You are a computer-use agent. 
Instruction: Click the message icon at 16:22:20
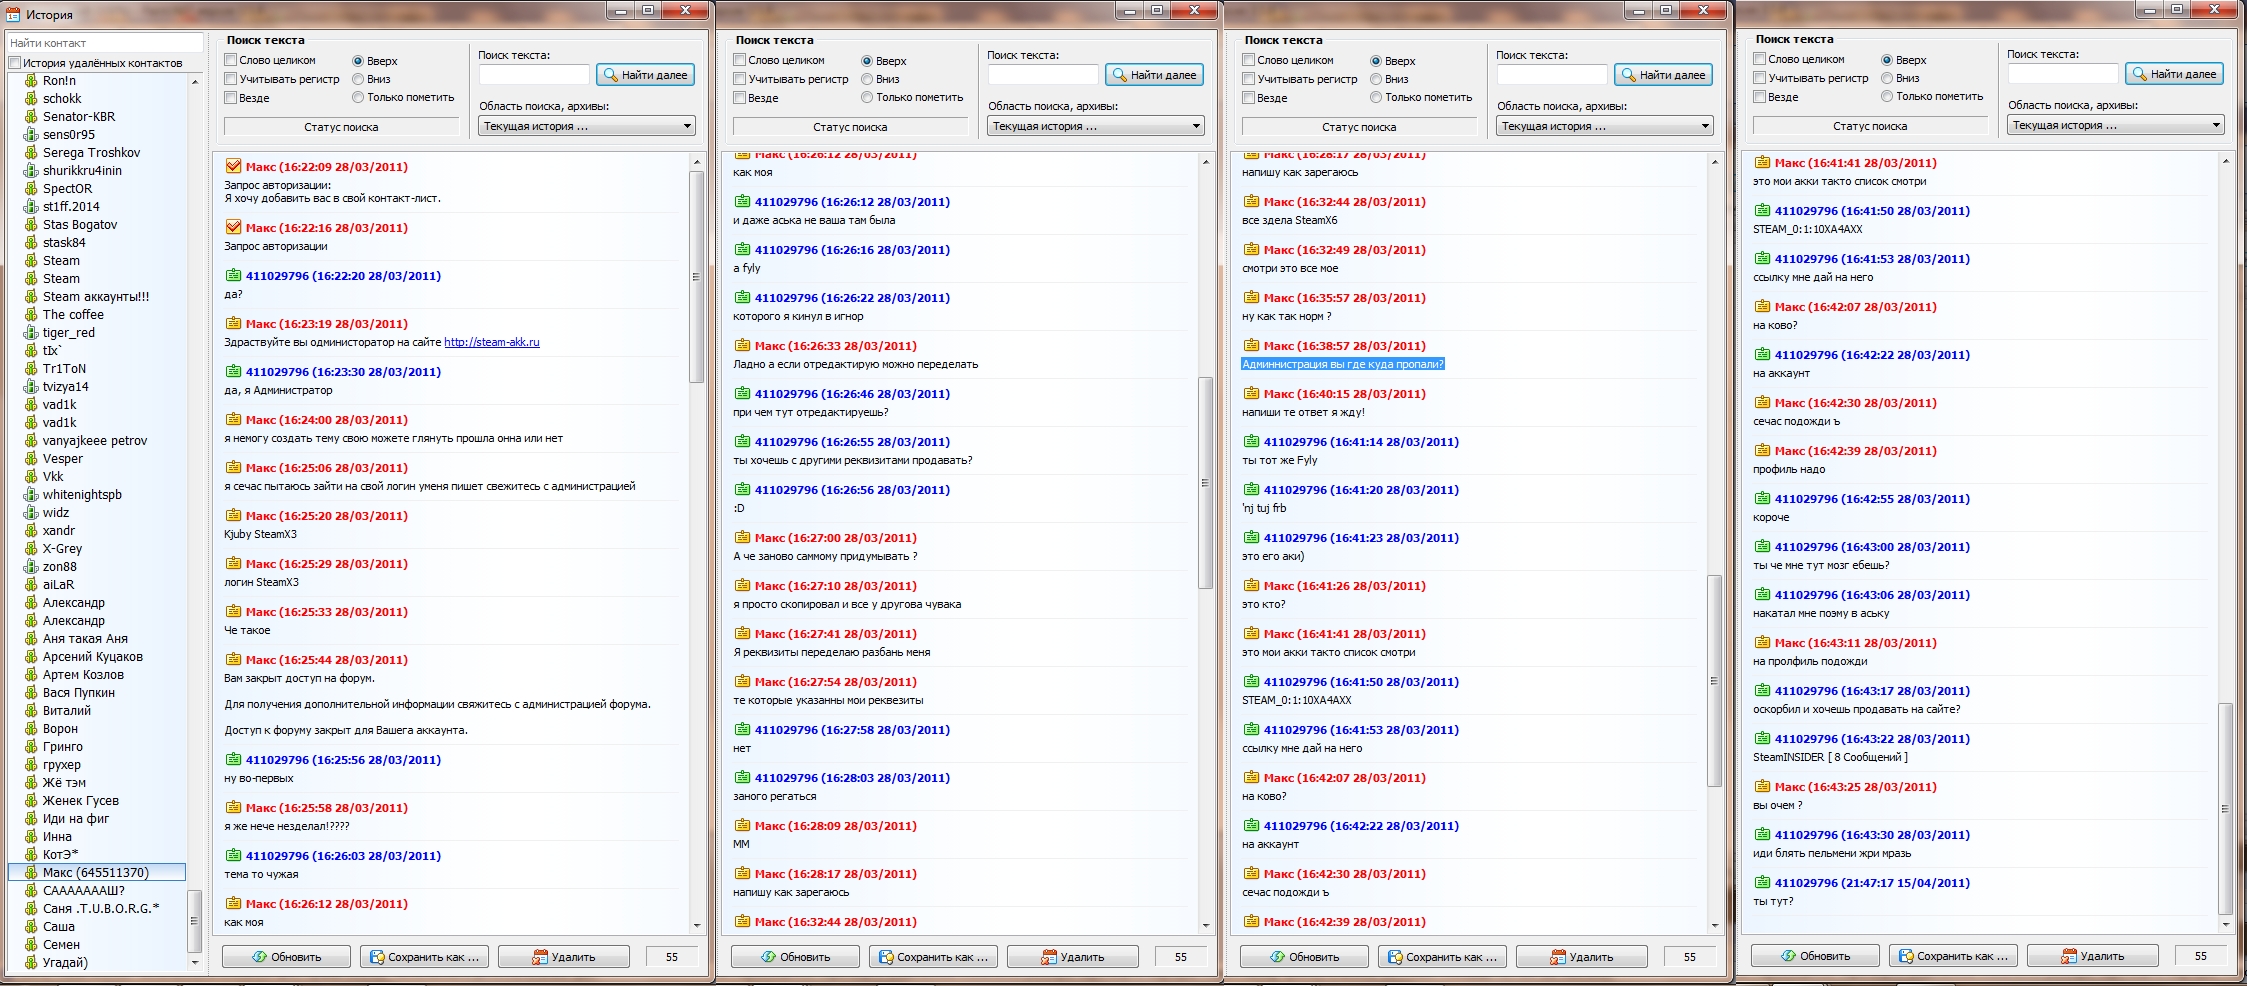233,275
